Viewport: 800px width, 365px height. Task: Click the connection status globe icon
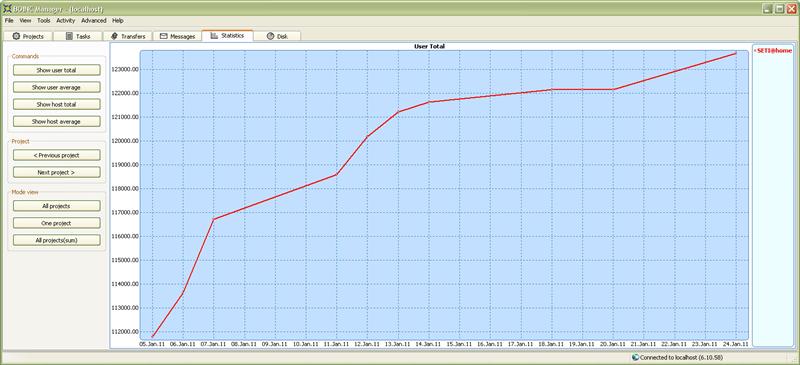[635, 358]
